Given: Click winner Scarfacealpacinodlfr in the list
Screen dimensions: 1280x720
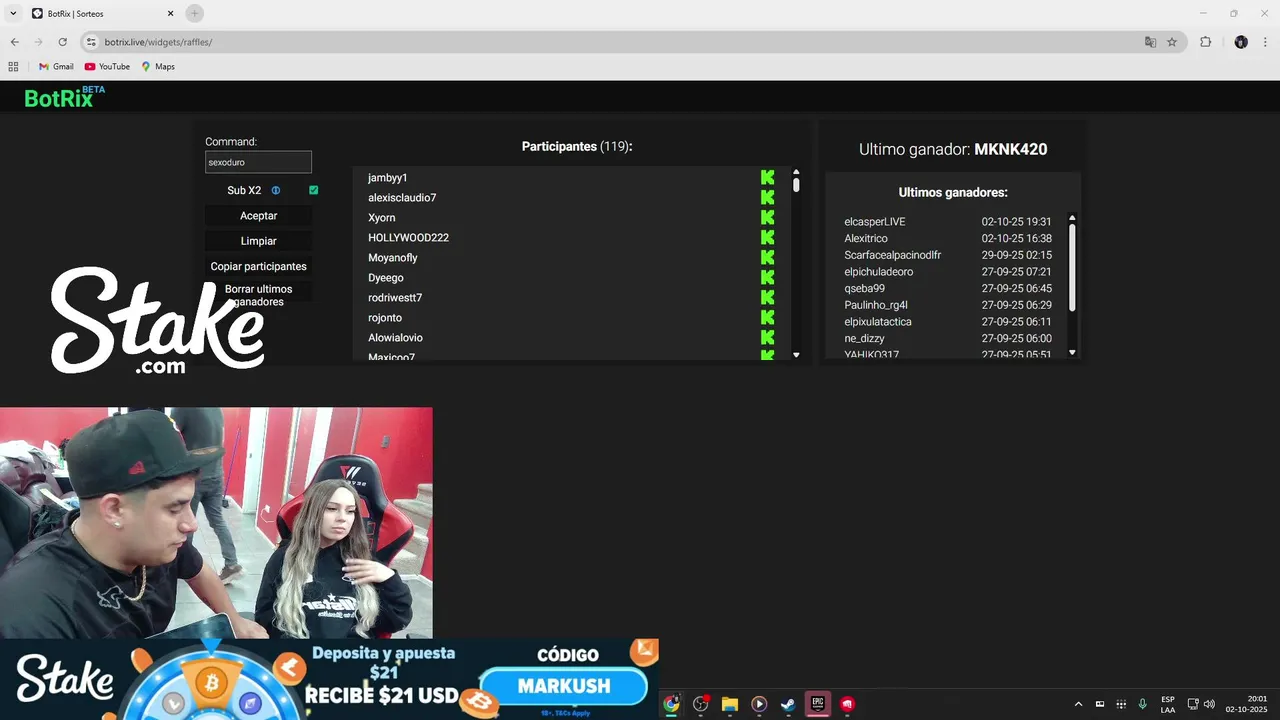Looking at the screenshot, I should (x=892, y=255).
